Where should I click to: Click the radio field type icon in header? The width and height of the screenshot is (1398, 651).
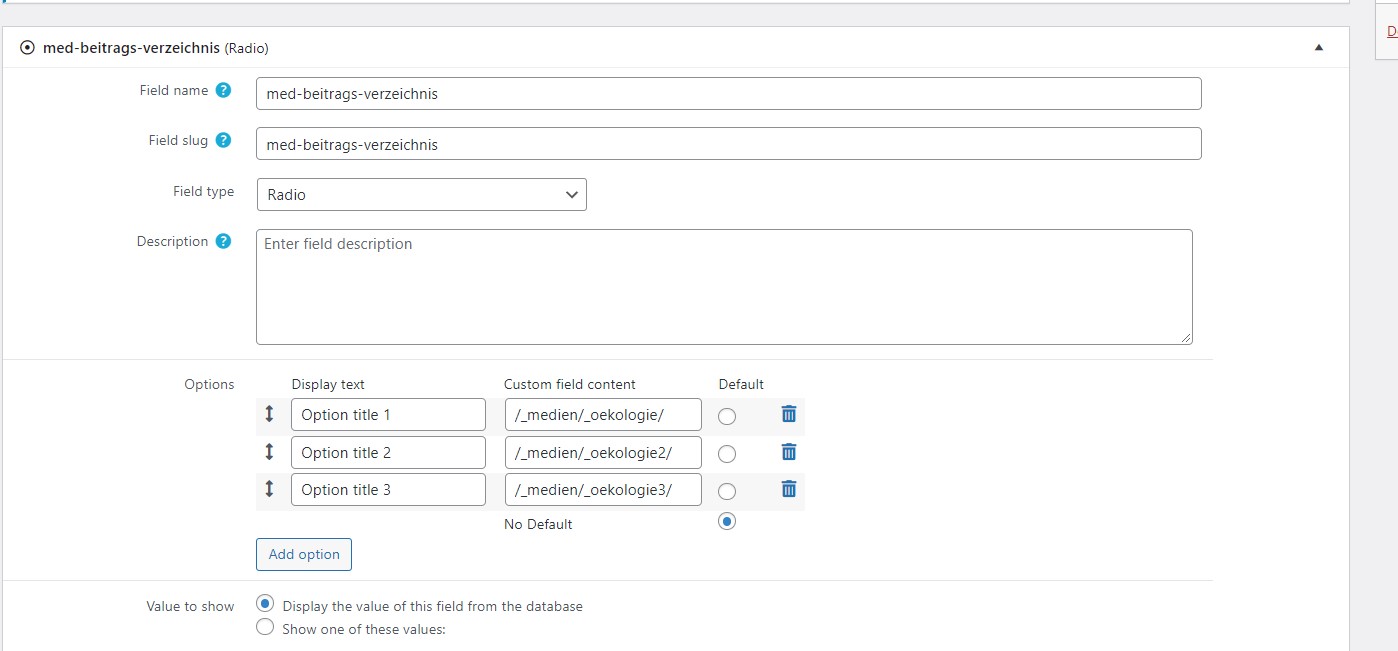click(x=27, y=47)
